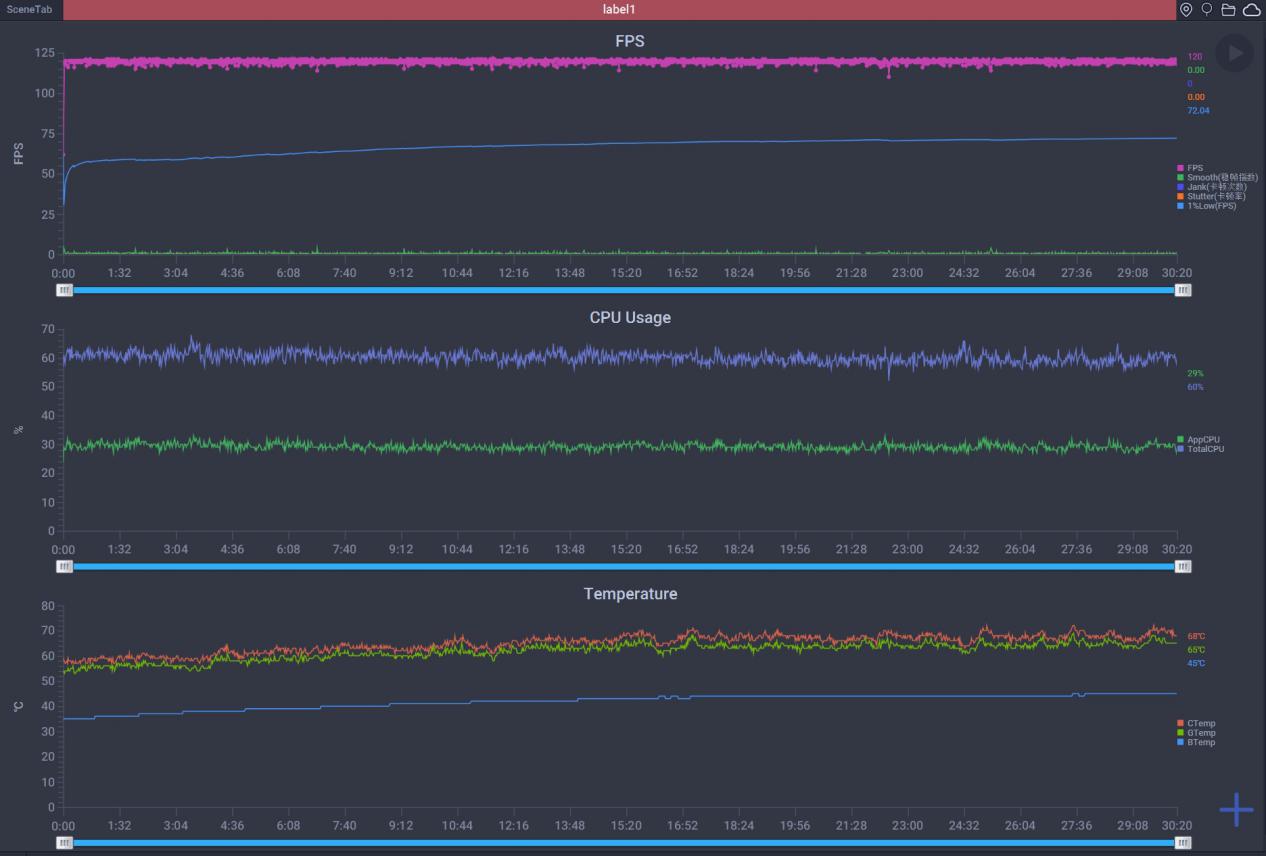Screen dimensions: 1266x856
Task: Toggle the BTemp series in legend
Action: [1197, 742]
